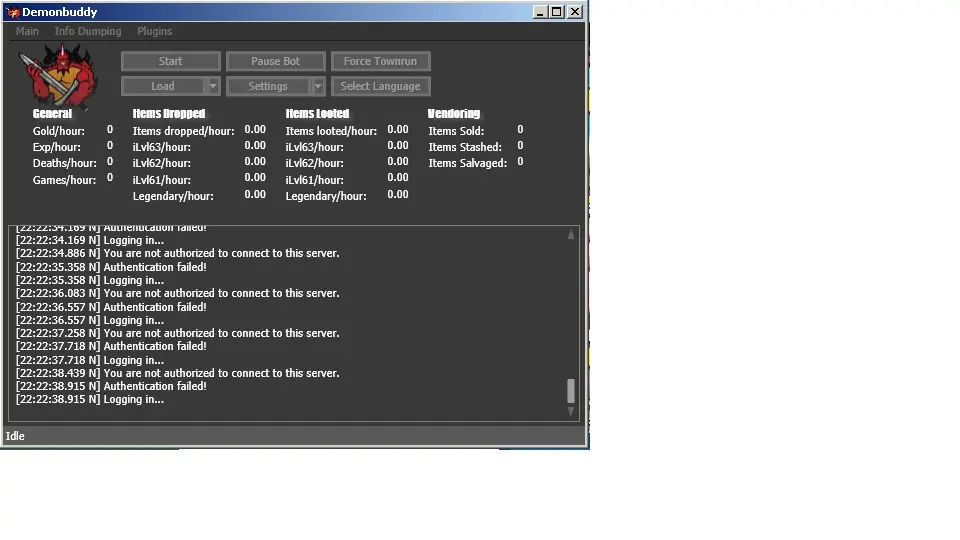Screen dimensions: 960x540
Task: Click the Items Sold label
Action: click(456, 131)
